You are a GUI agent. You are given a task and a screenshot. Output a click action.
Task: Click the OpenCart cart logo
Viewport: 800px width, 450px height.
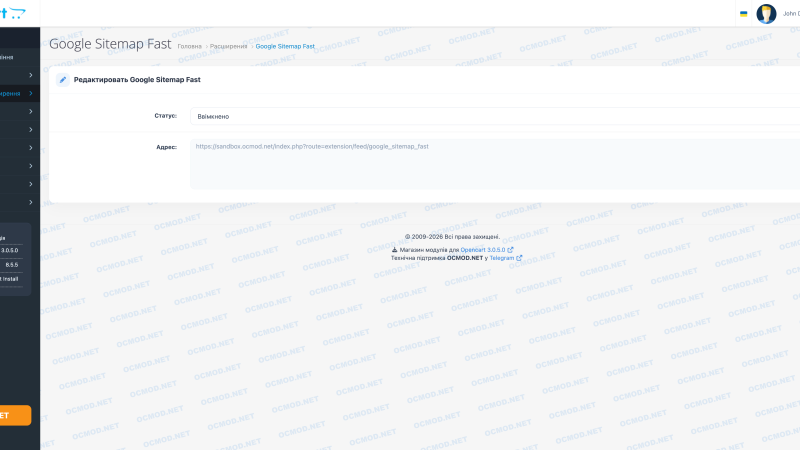coord(13,13)
